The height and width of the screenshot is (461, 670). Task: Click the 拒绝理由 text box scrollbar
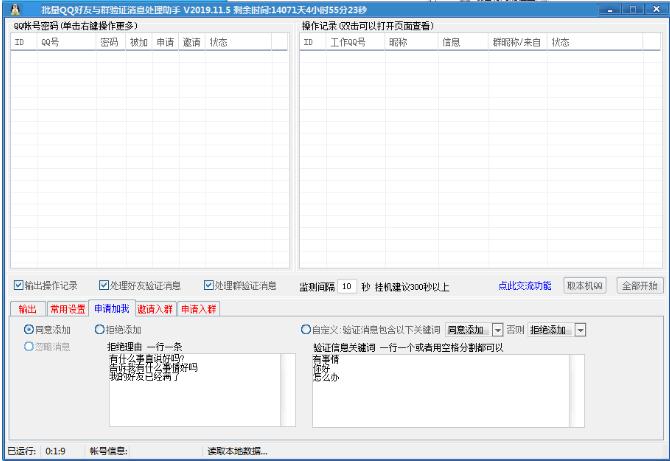(x=288, y=390)
